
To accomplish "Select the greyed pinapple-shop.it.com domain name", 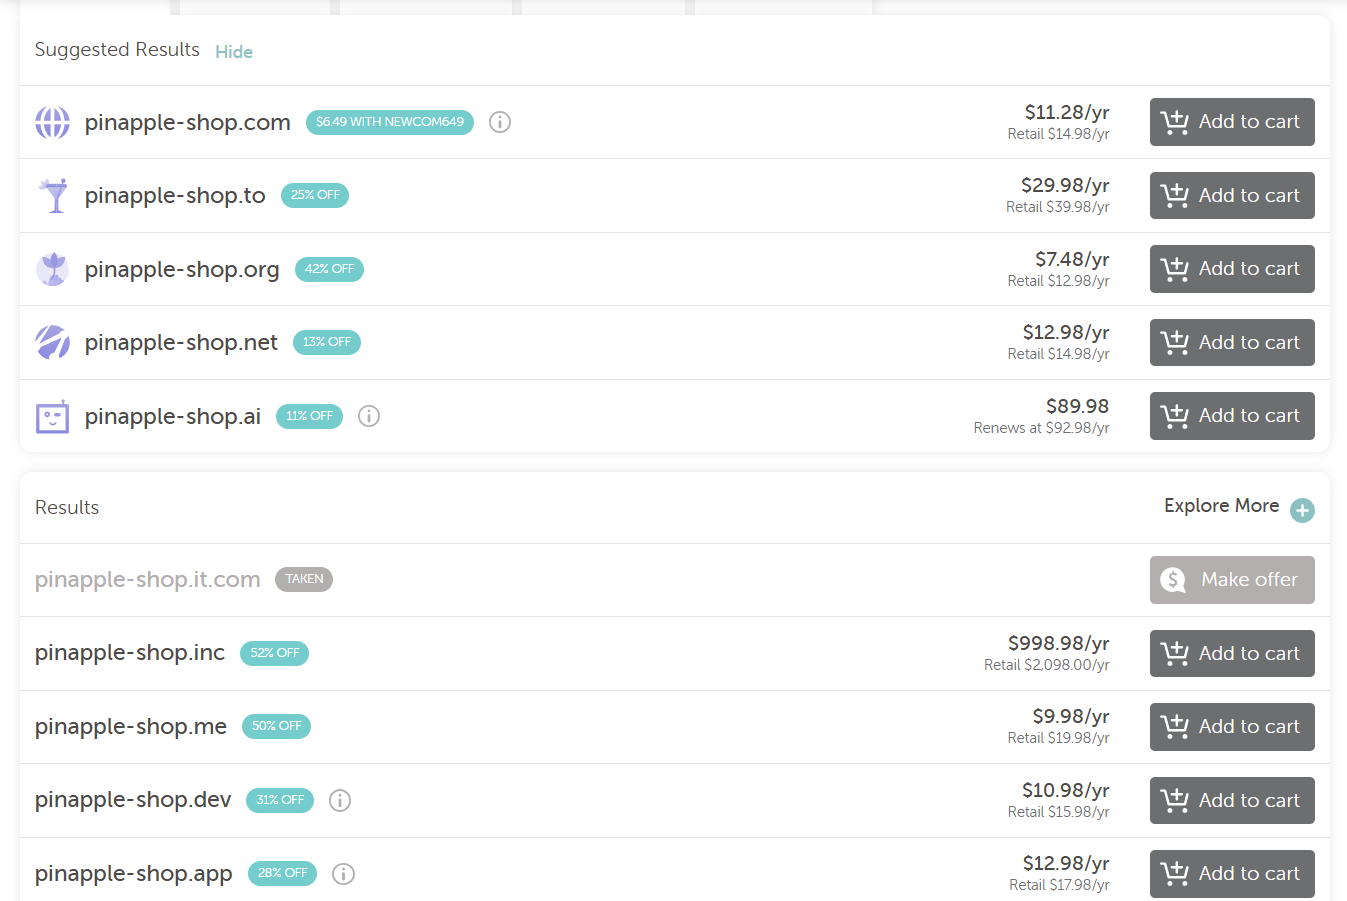I will (148, 580).
